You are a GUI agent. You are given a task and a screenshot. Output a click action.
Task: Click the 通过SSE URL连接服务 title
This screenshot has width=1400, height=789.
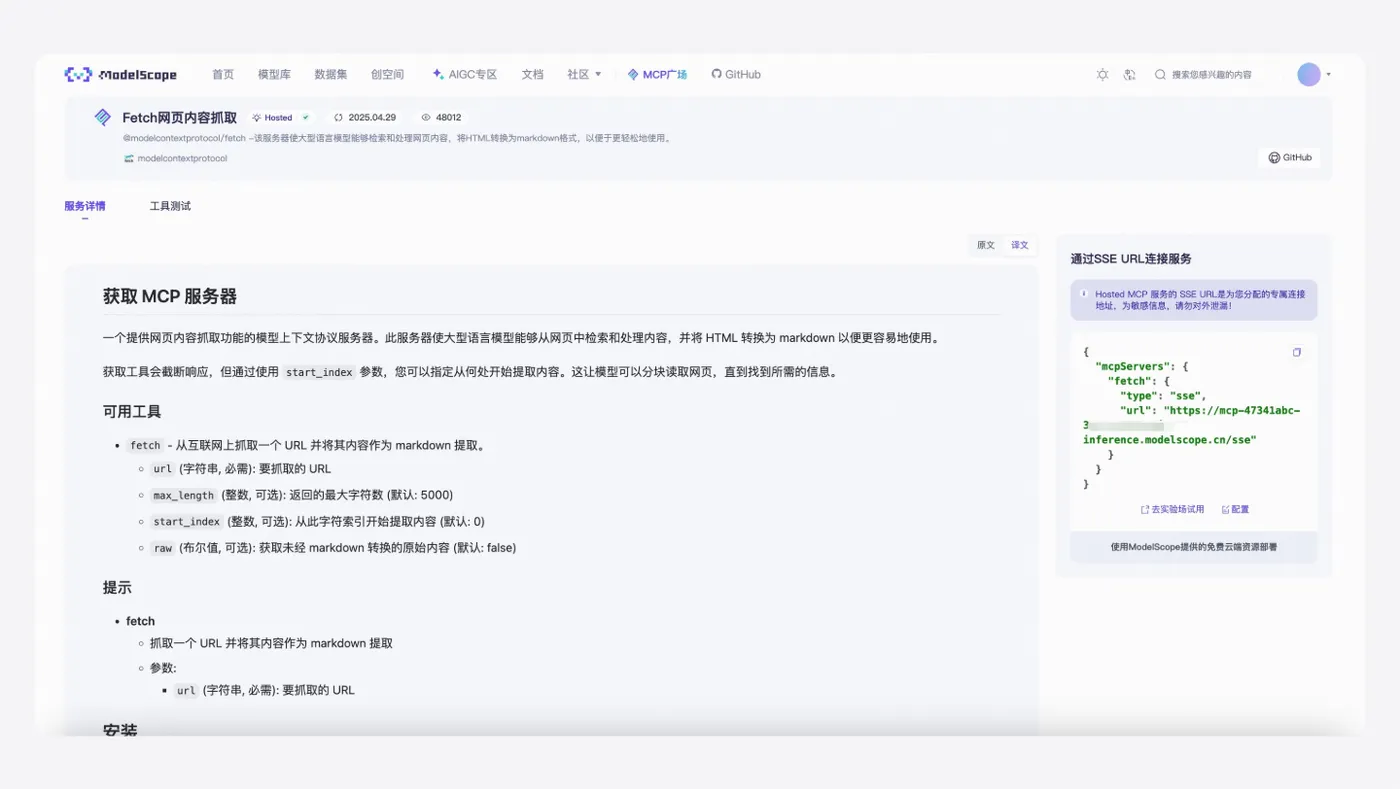(1131, 258)
